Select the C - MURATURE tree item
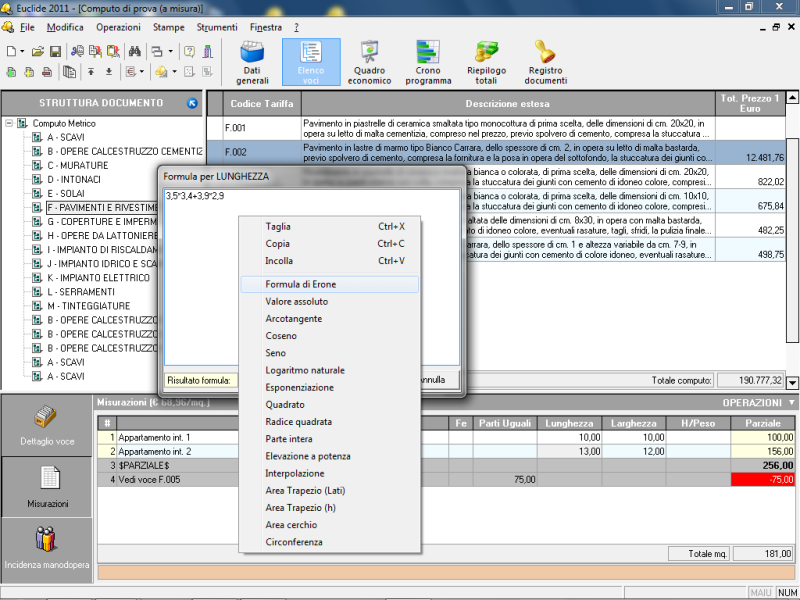 click(78, 165)
